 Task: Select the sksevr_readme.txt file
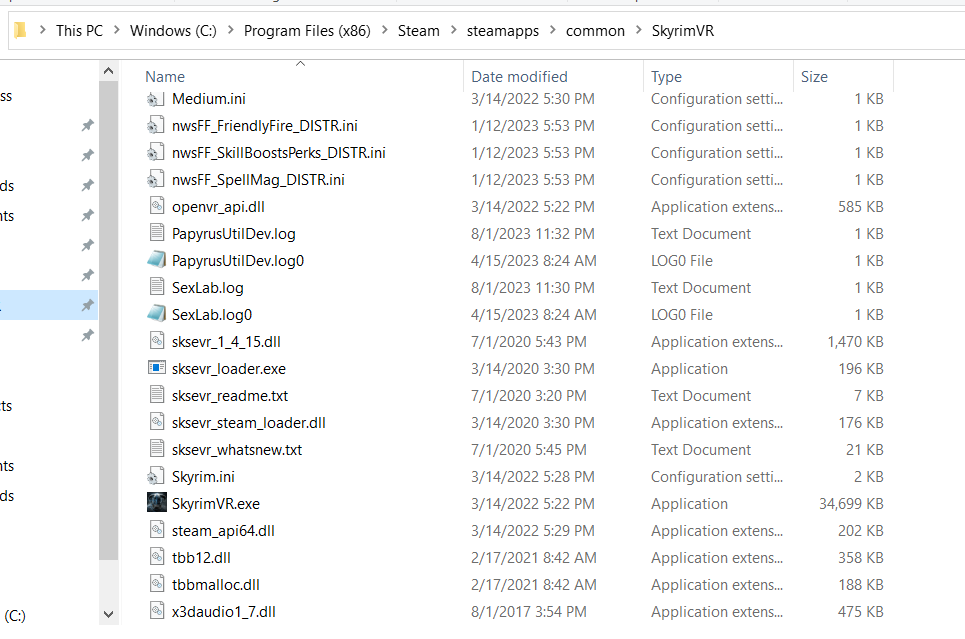click(229, 395)
